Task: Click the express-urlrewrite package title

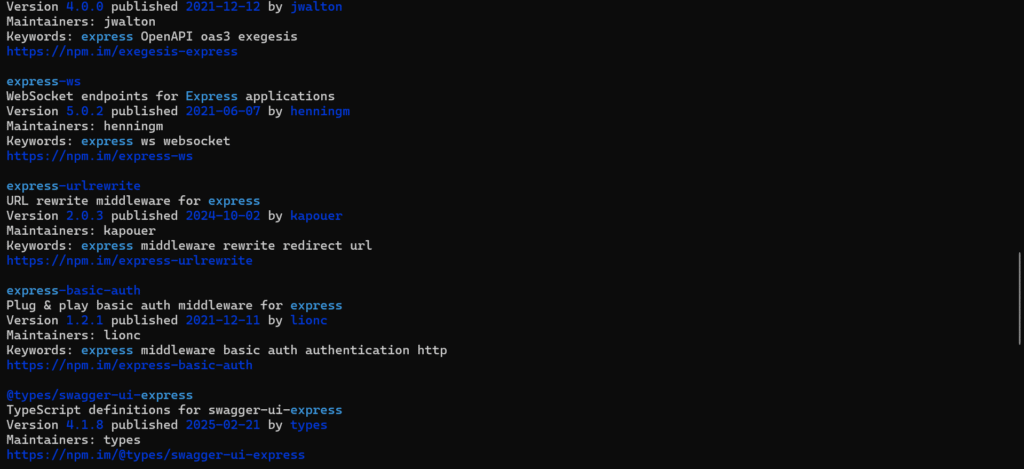Action: point(73,186)
